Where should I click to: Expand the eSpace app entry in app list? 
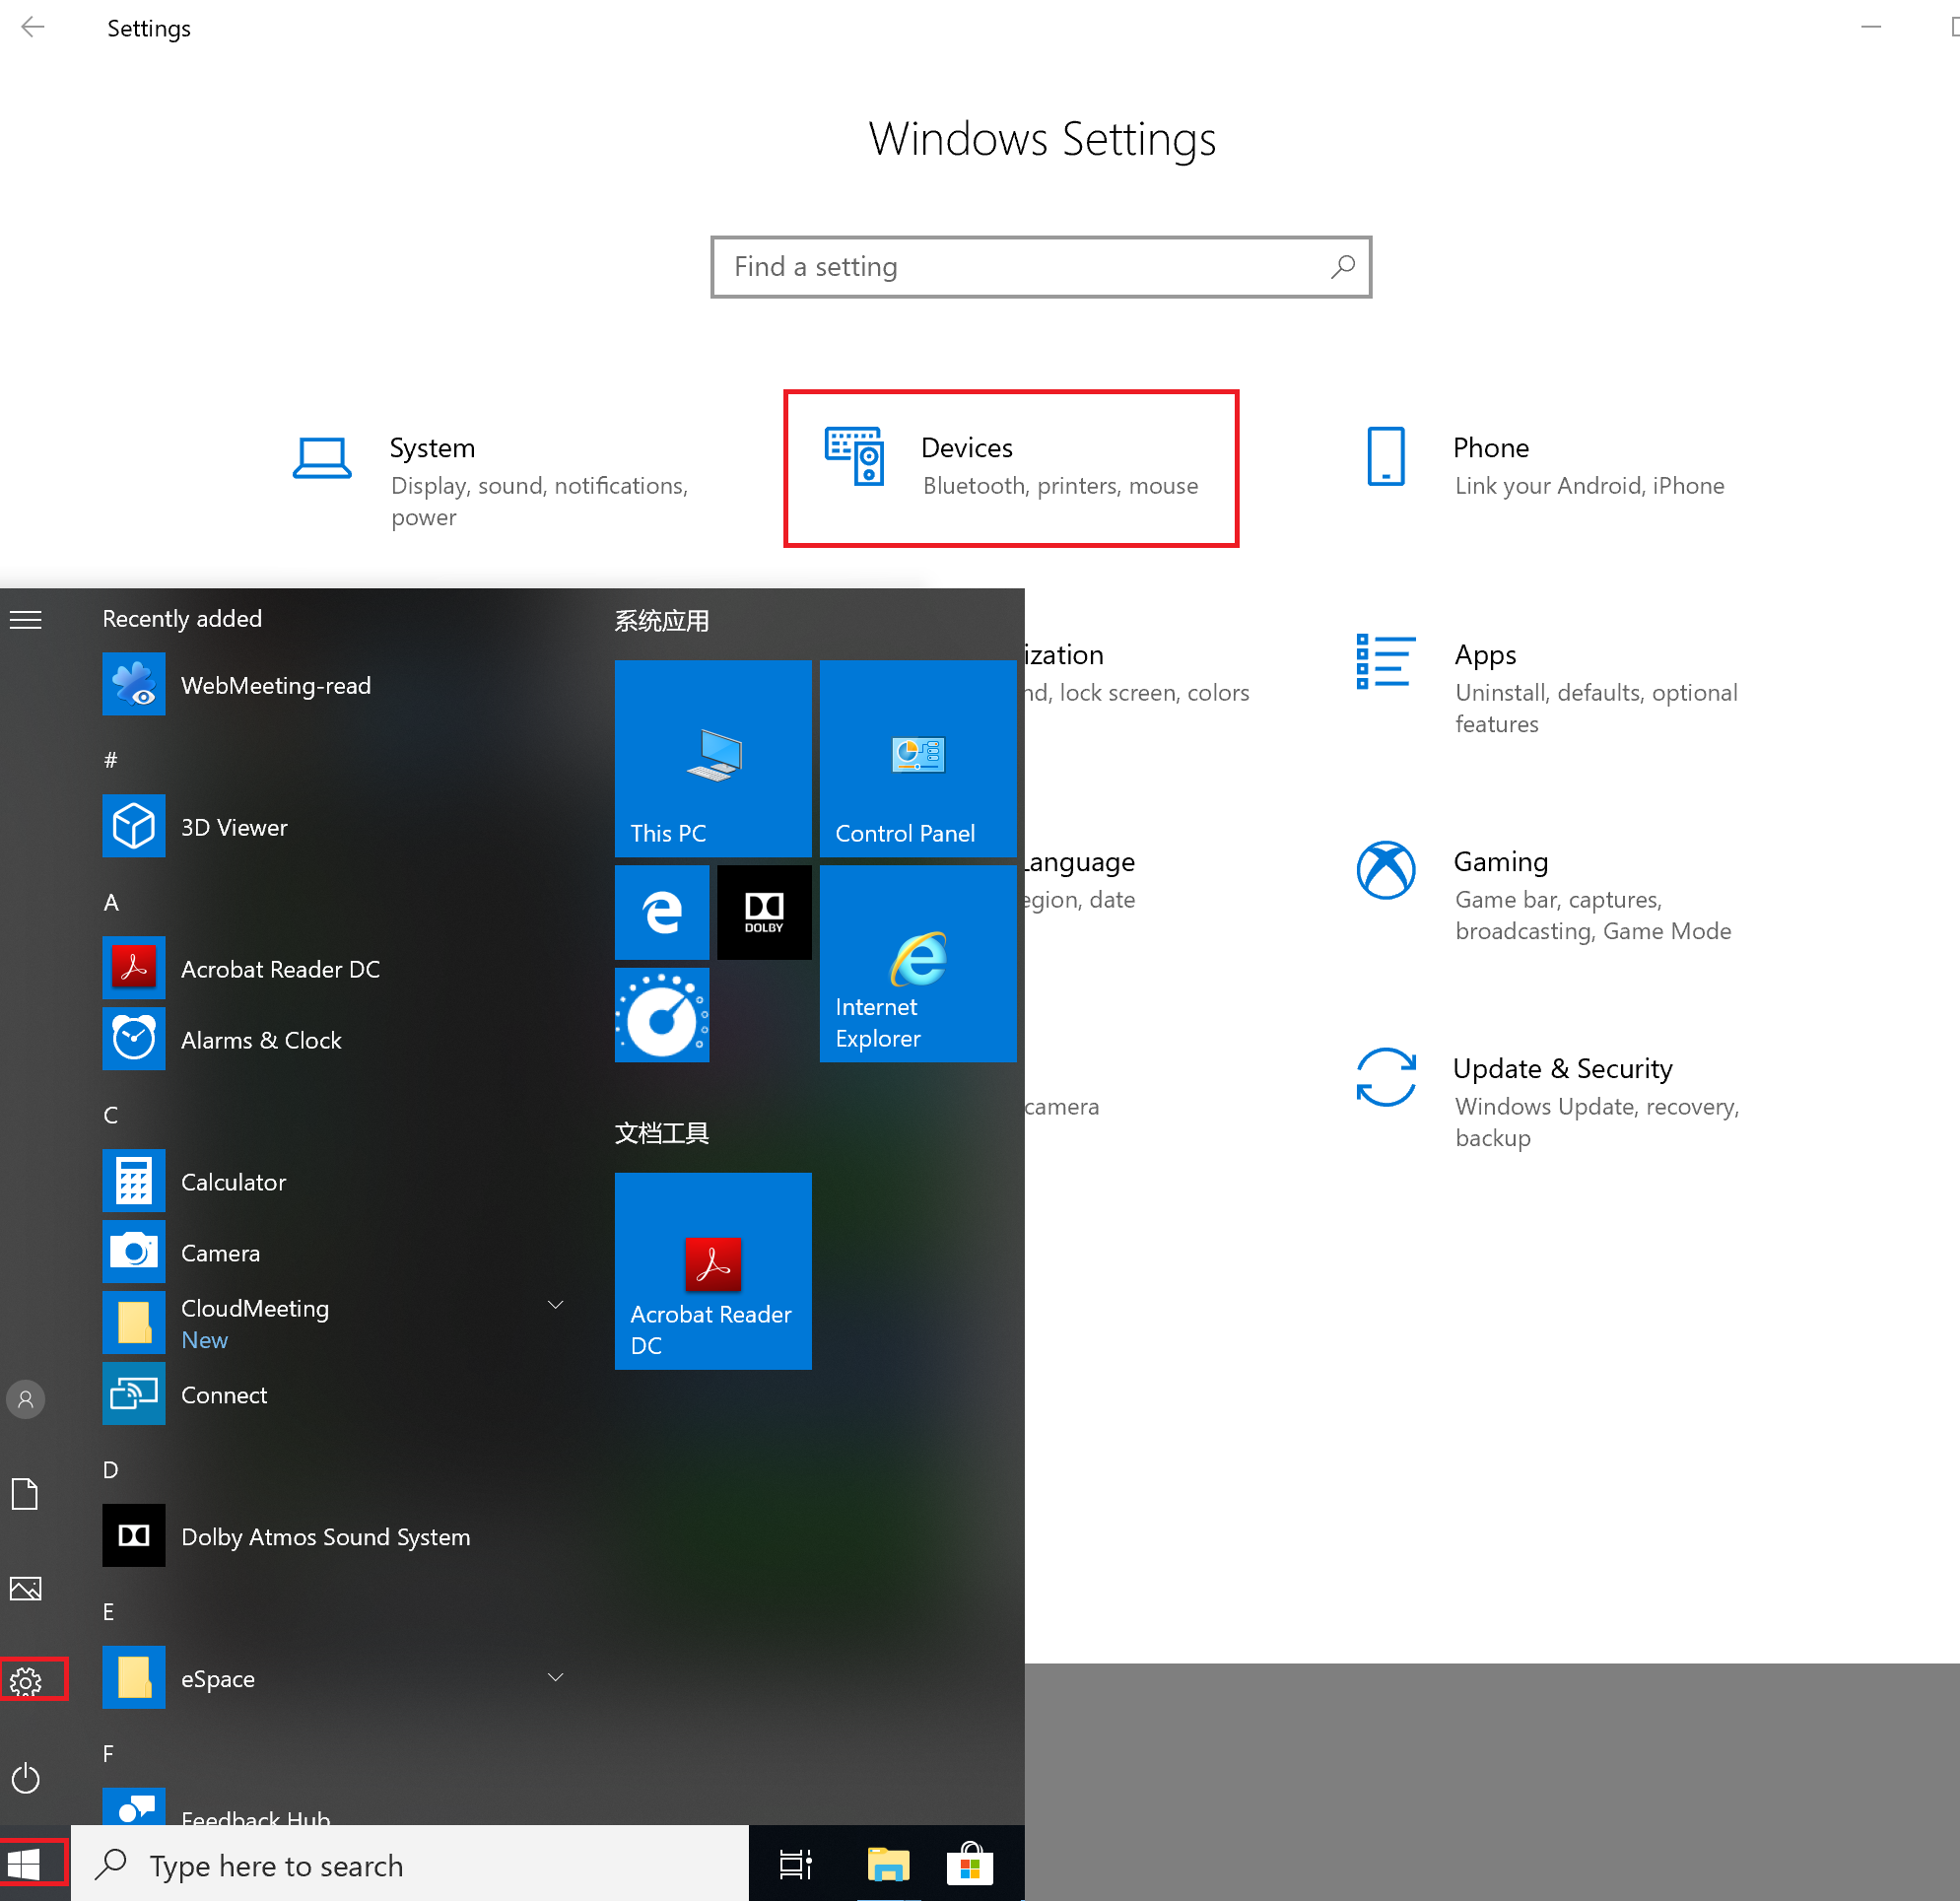pos(559,1677)
